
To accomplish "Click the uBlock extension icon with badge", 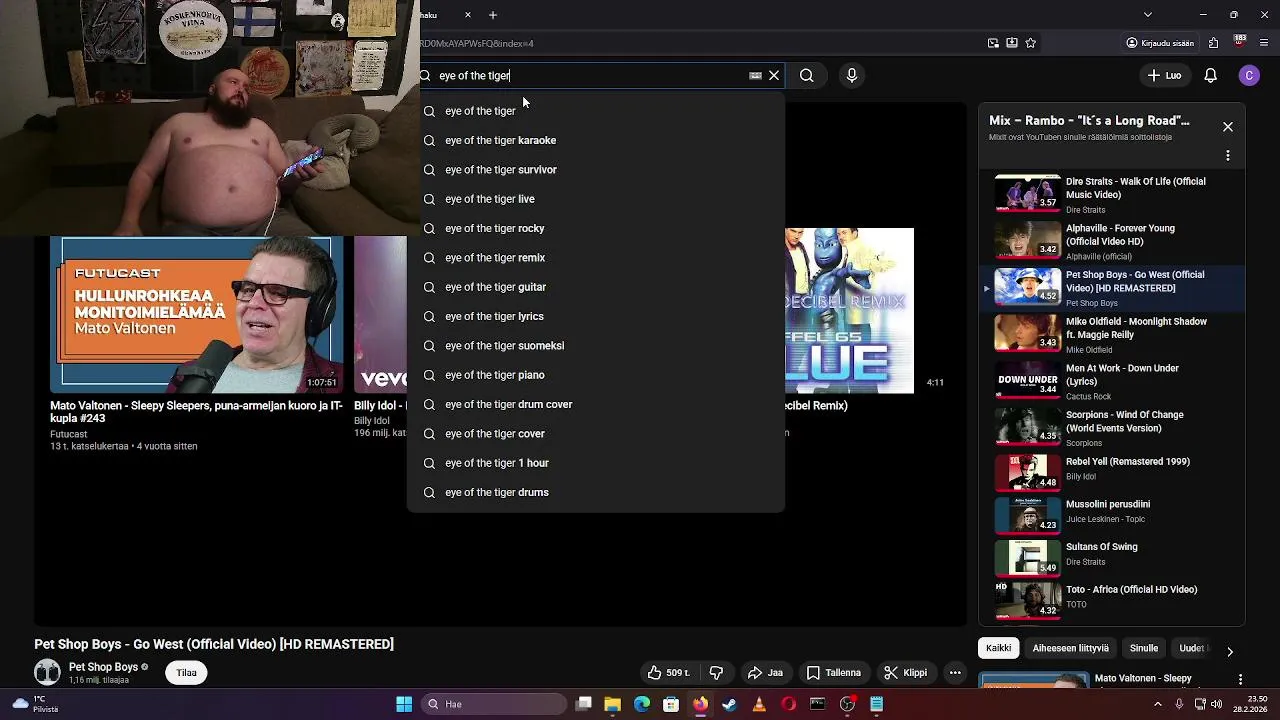I will pos(1239,42).
